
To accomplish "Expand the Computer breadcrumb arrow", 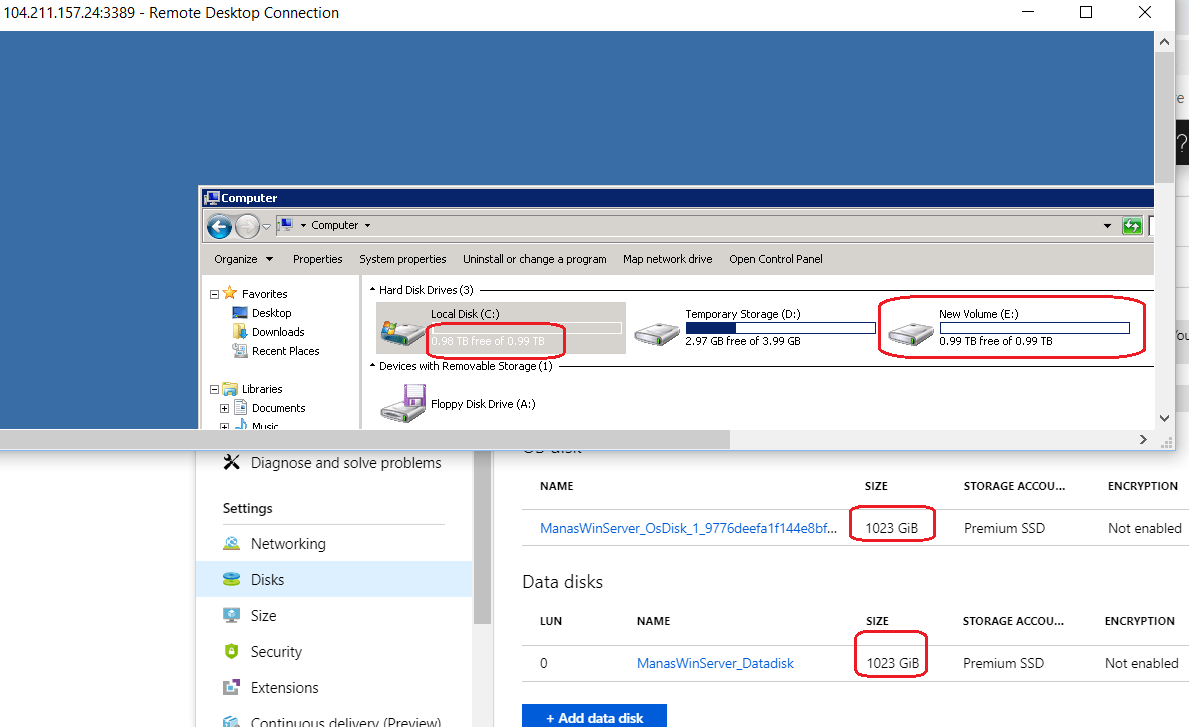I will tap(368, 225).
